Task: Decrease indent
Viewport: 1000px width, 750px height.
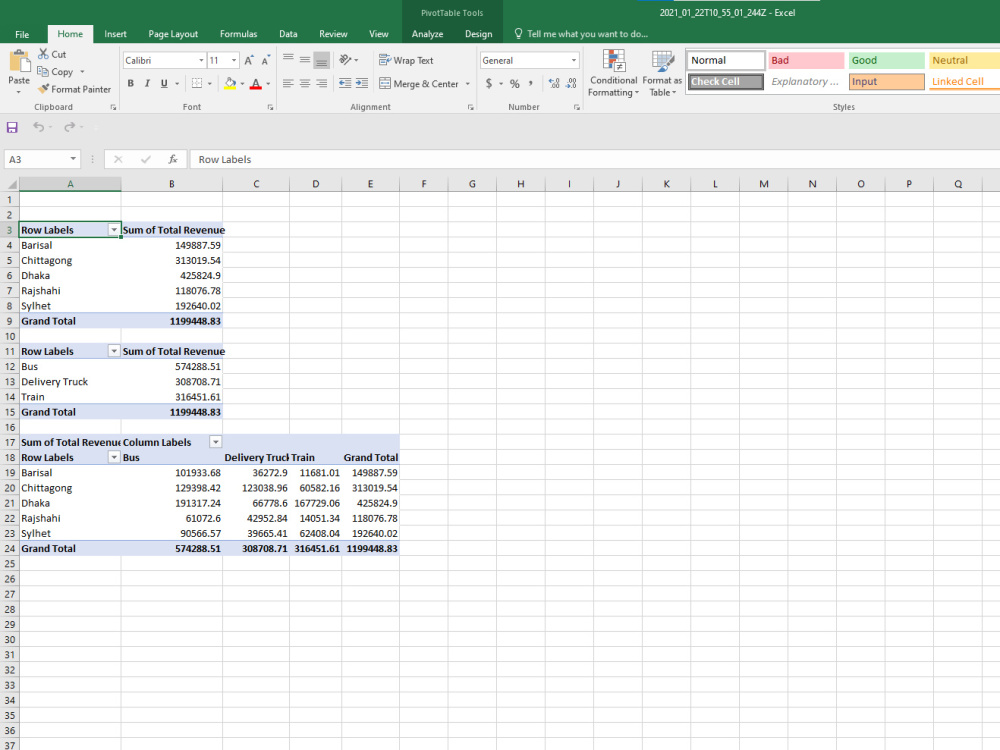Action: point(345,84)
